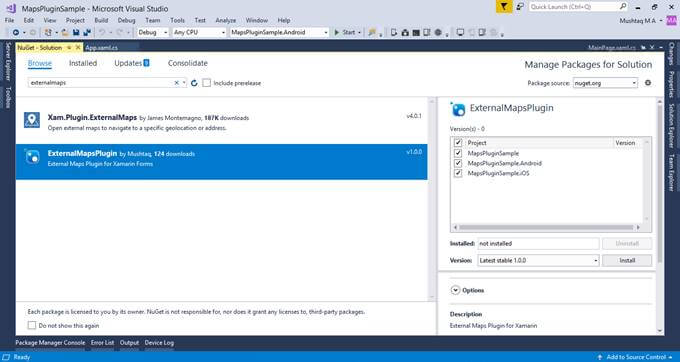Screen dimensions: 680x362
Task: Click the Navigate Backward toolbar icon
Action: tap(16, 33)
